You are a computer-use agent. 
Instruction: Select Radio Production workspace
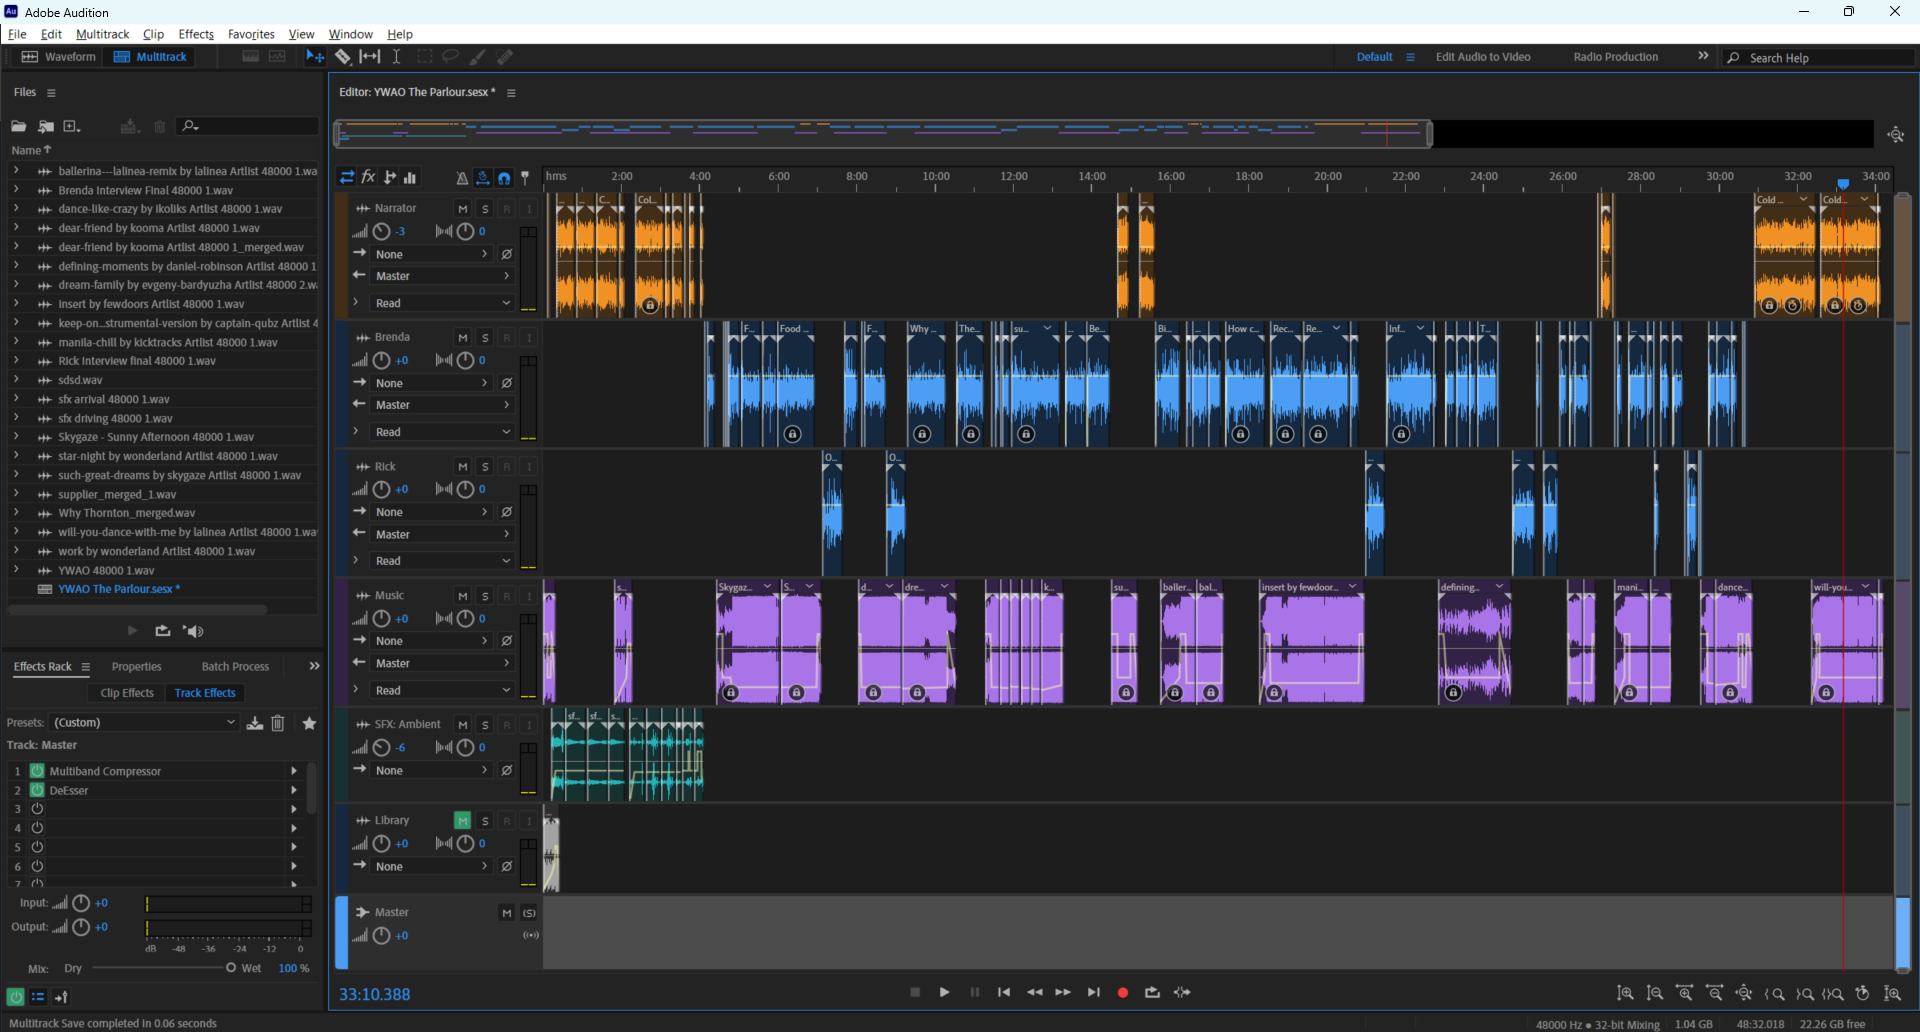click(x=1615, y=57)
